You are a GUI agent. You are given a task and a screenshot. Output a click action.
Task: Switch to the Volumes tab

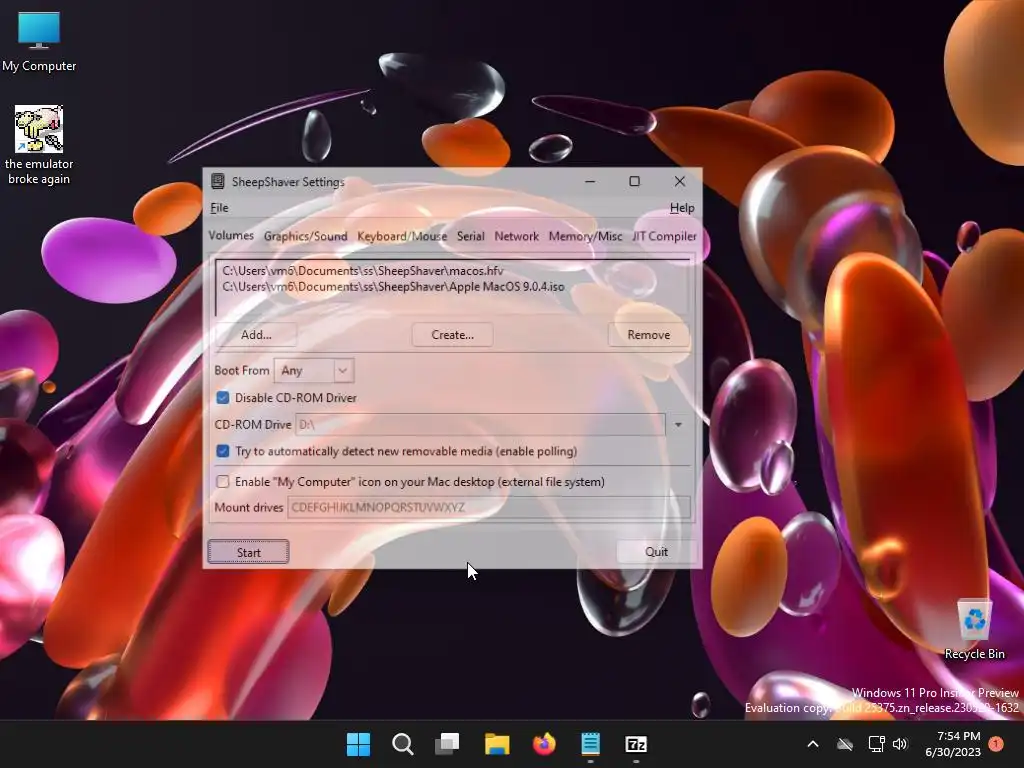(231, 236)
